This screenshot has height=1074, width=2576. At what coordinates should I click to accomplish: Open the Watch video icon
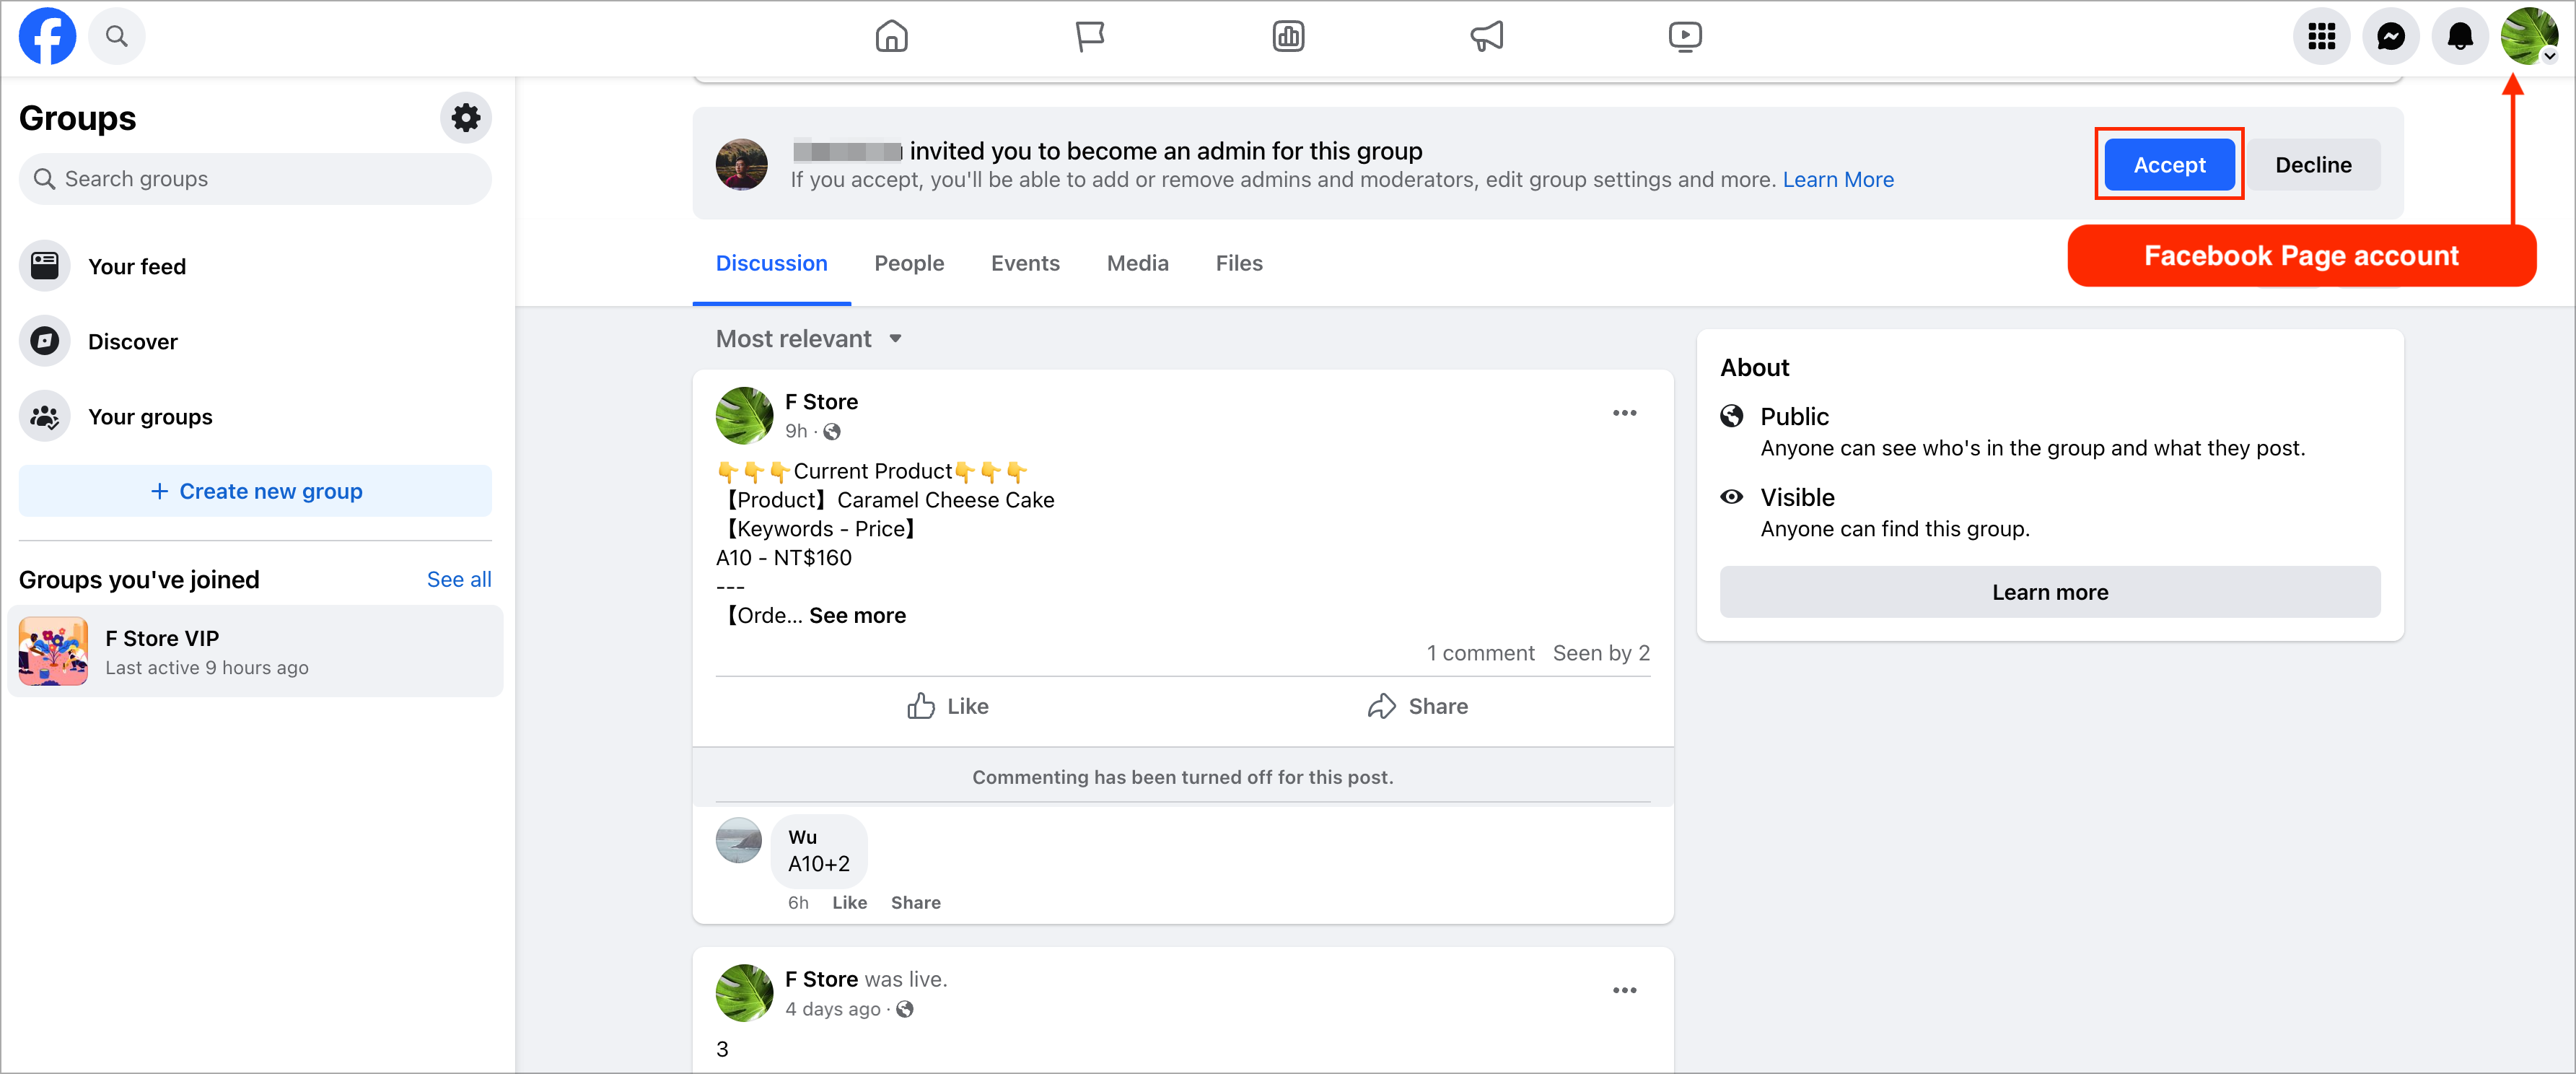pyautogui.click(x=1685, y=37)
